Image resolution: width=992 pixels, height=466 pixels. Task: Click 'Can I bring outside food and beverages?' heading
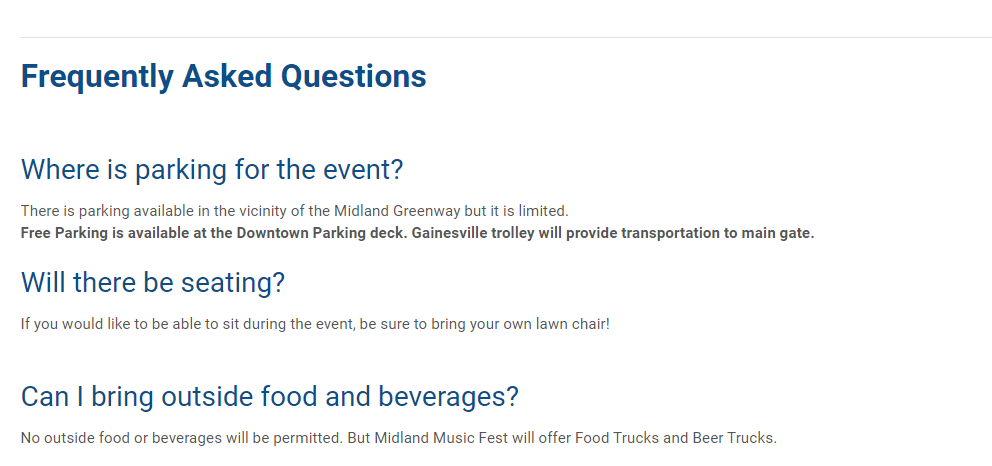[270, 396]
